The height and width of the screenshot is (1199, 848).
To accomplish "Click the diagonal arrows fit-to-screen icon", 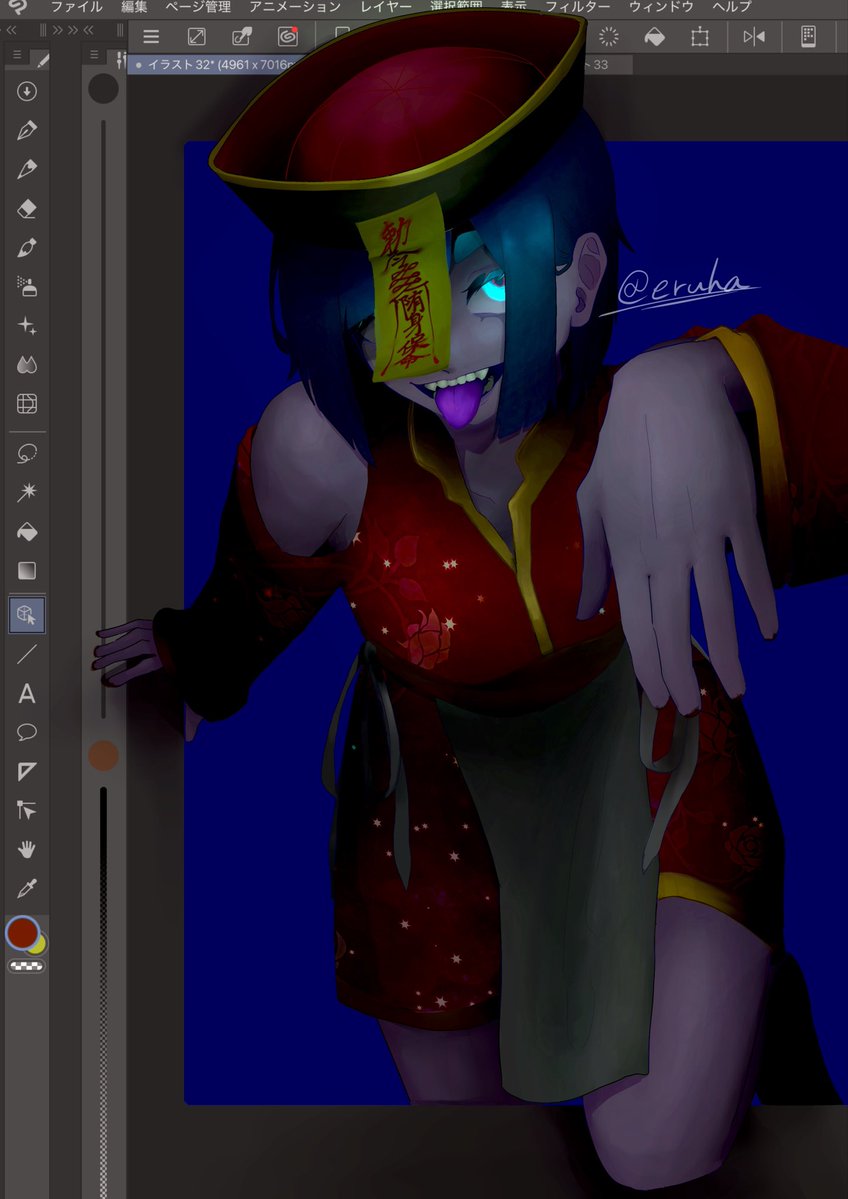I will pos(197,37).
